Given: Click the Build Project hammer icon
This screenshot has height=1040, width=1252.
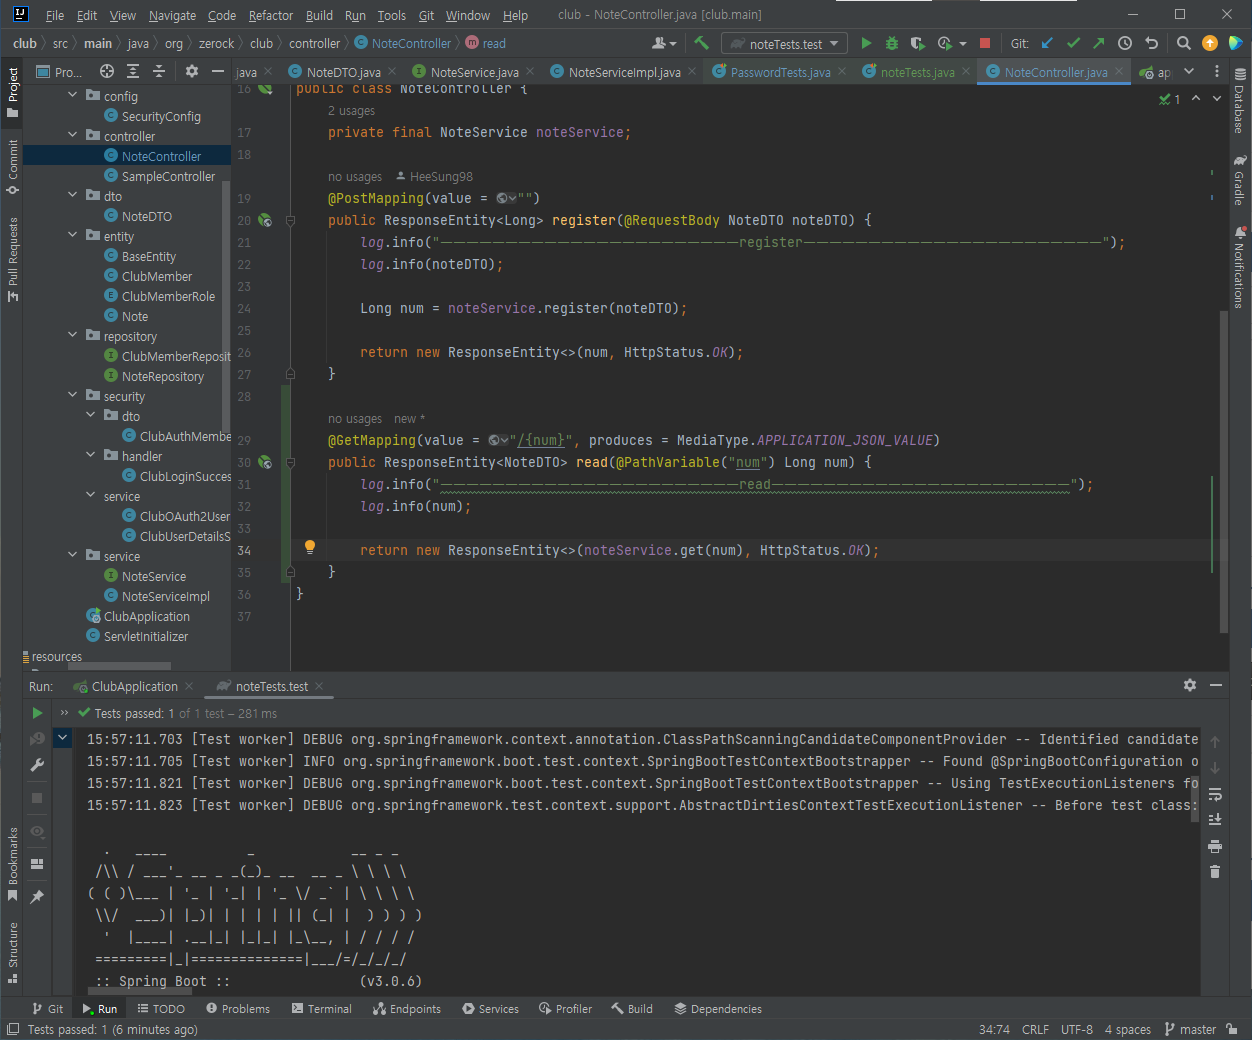Looking at the screenshot, I should point(701,43).
